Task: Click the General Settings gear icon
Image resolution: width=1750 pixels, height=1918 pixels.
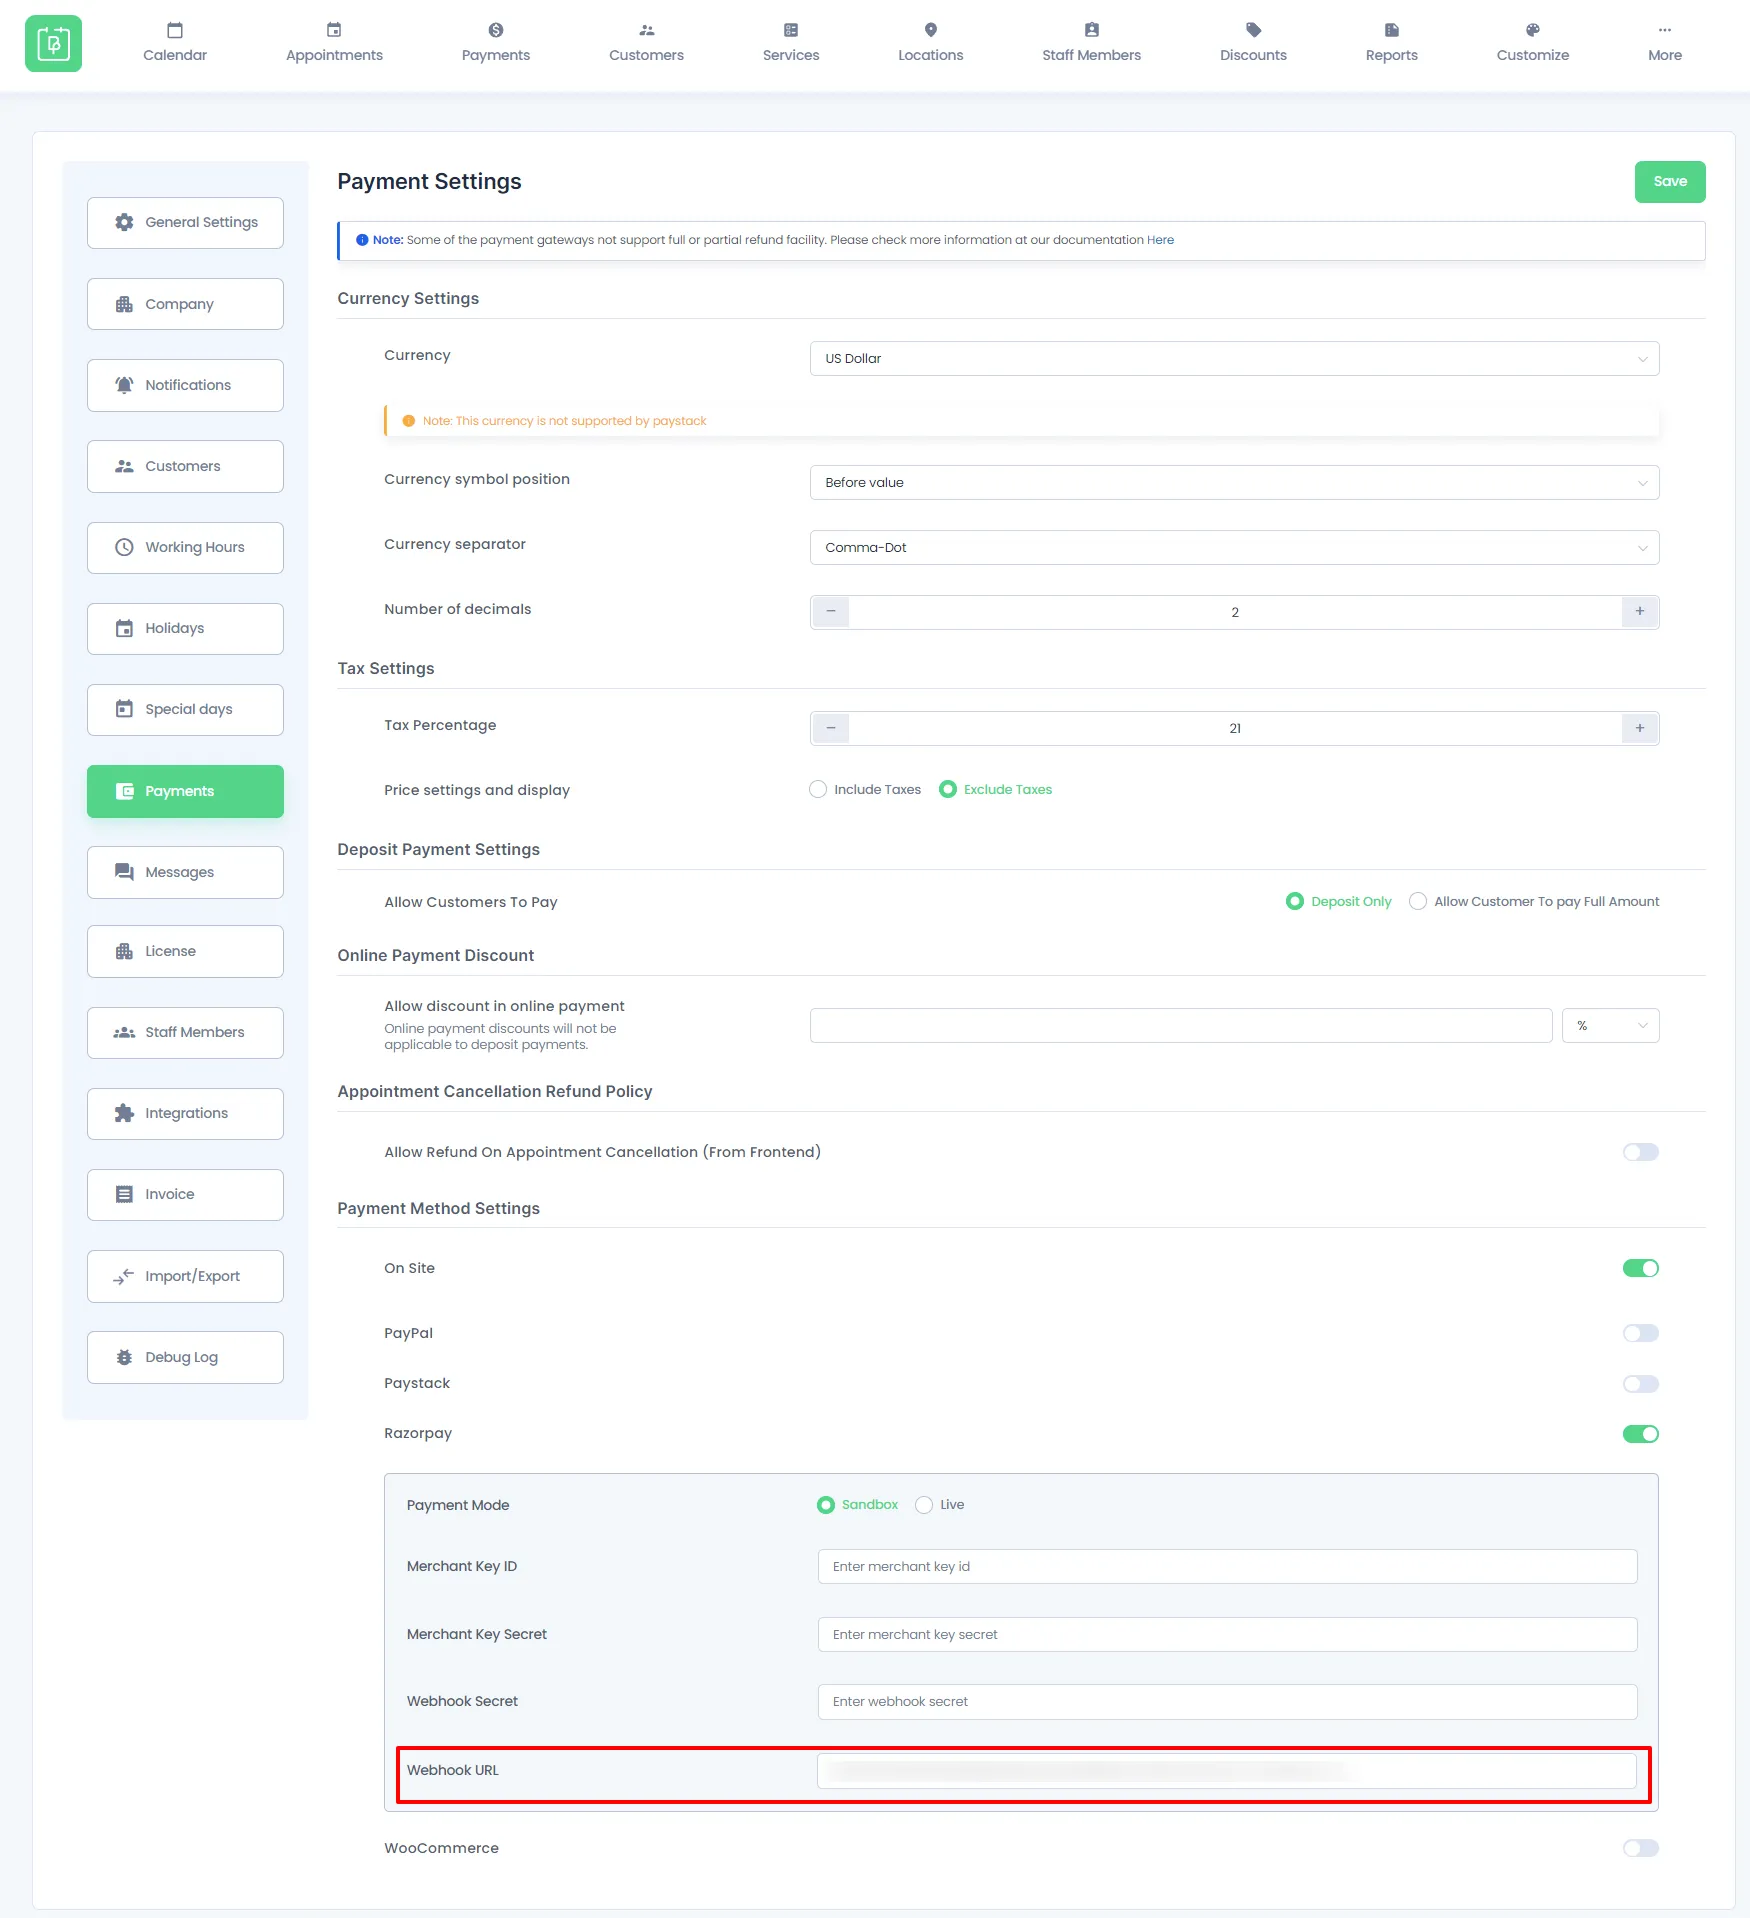Action: click(124, 222)
